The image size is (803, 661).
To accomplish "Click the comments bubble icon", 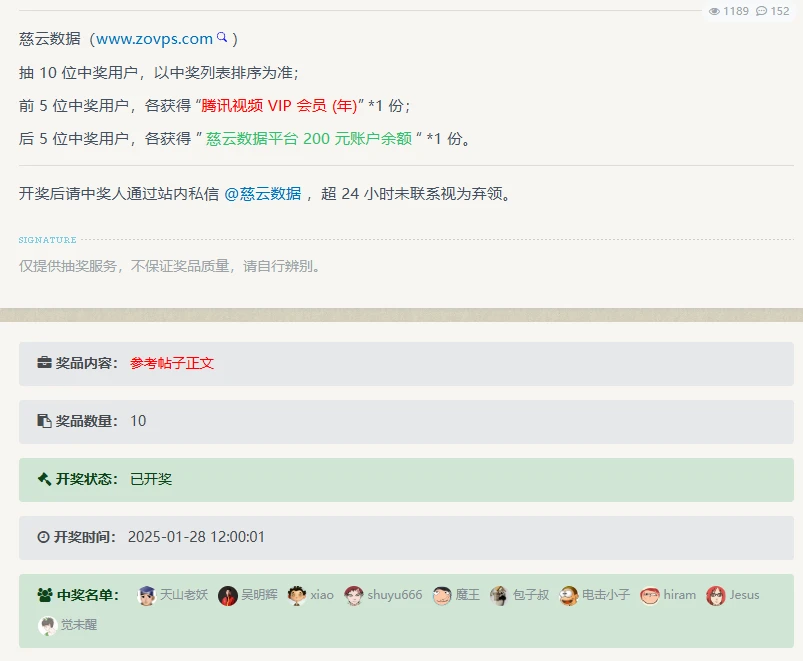I will [x=762, y=11].
